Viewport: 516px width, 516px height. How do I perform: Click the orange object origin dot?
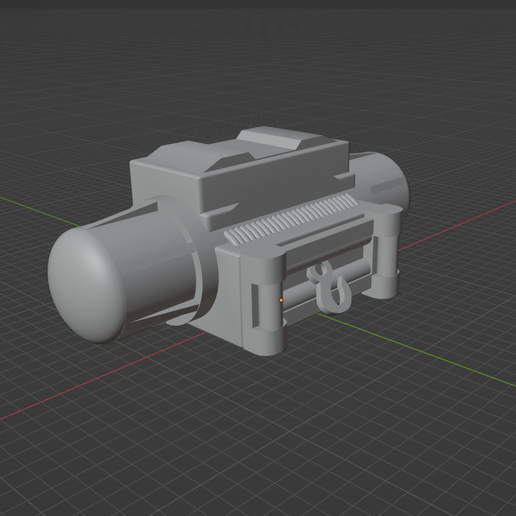pyautogui.click(x=281, y=300)
